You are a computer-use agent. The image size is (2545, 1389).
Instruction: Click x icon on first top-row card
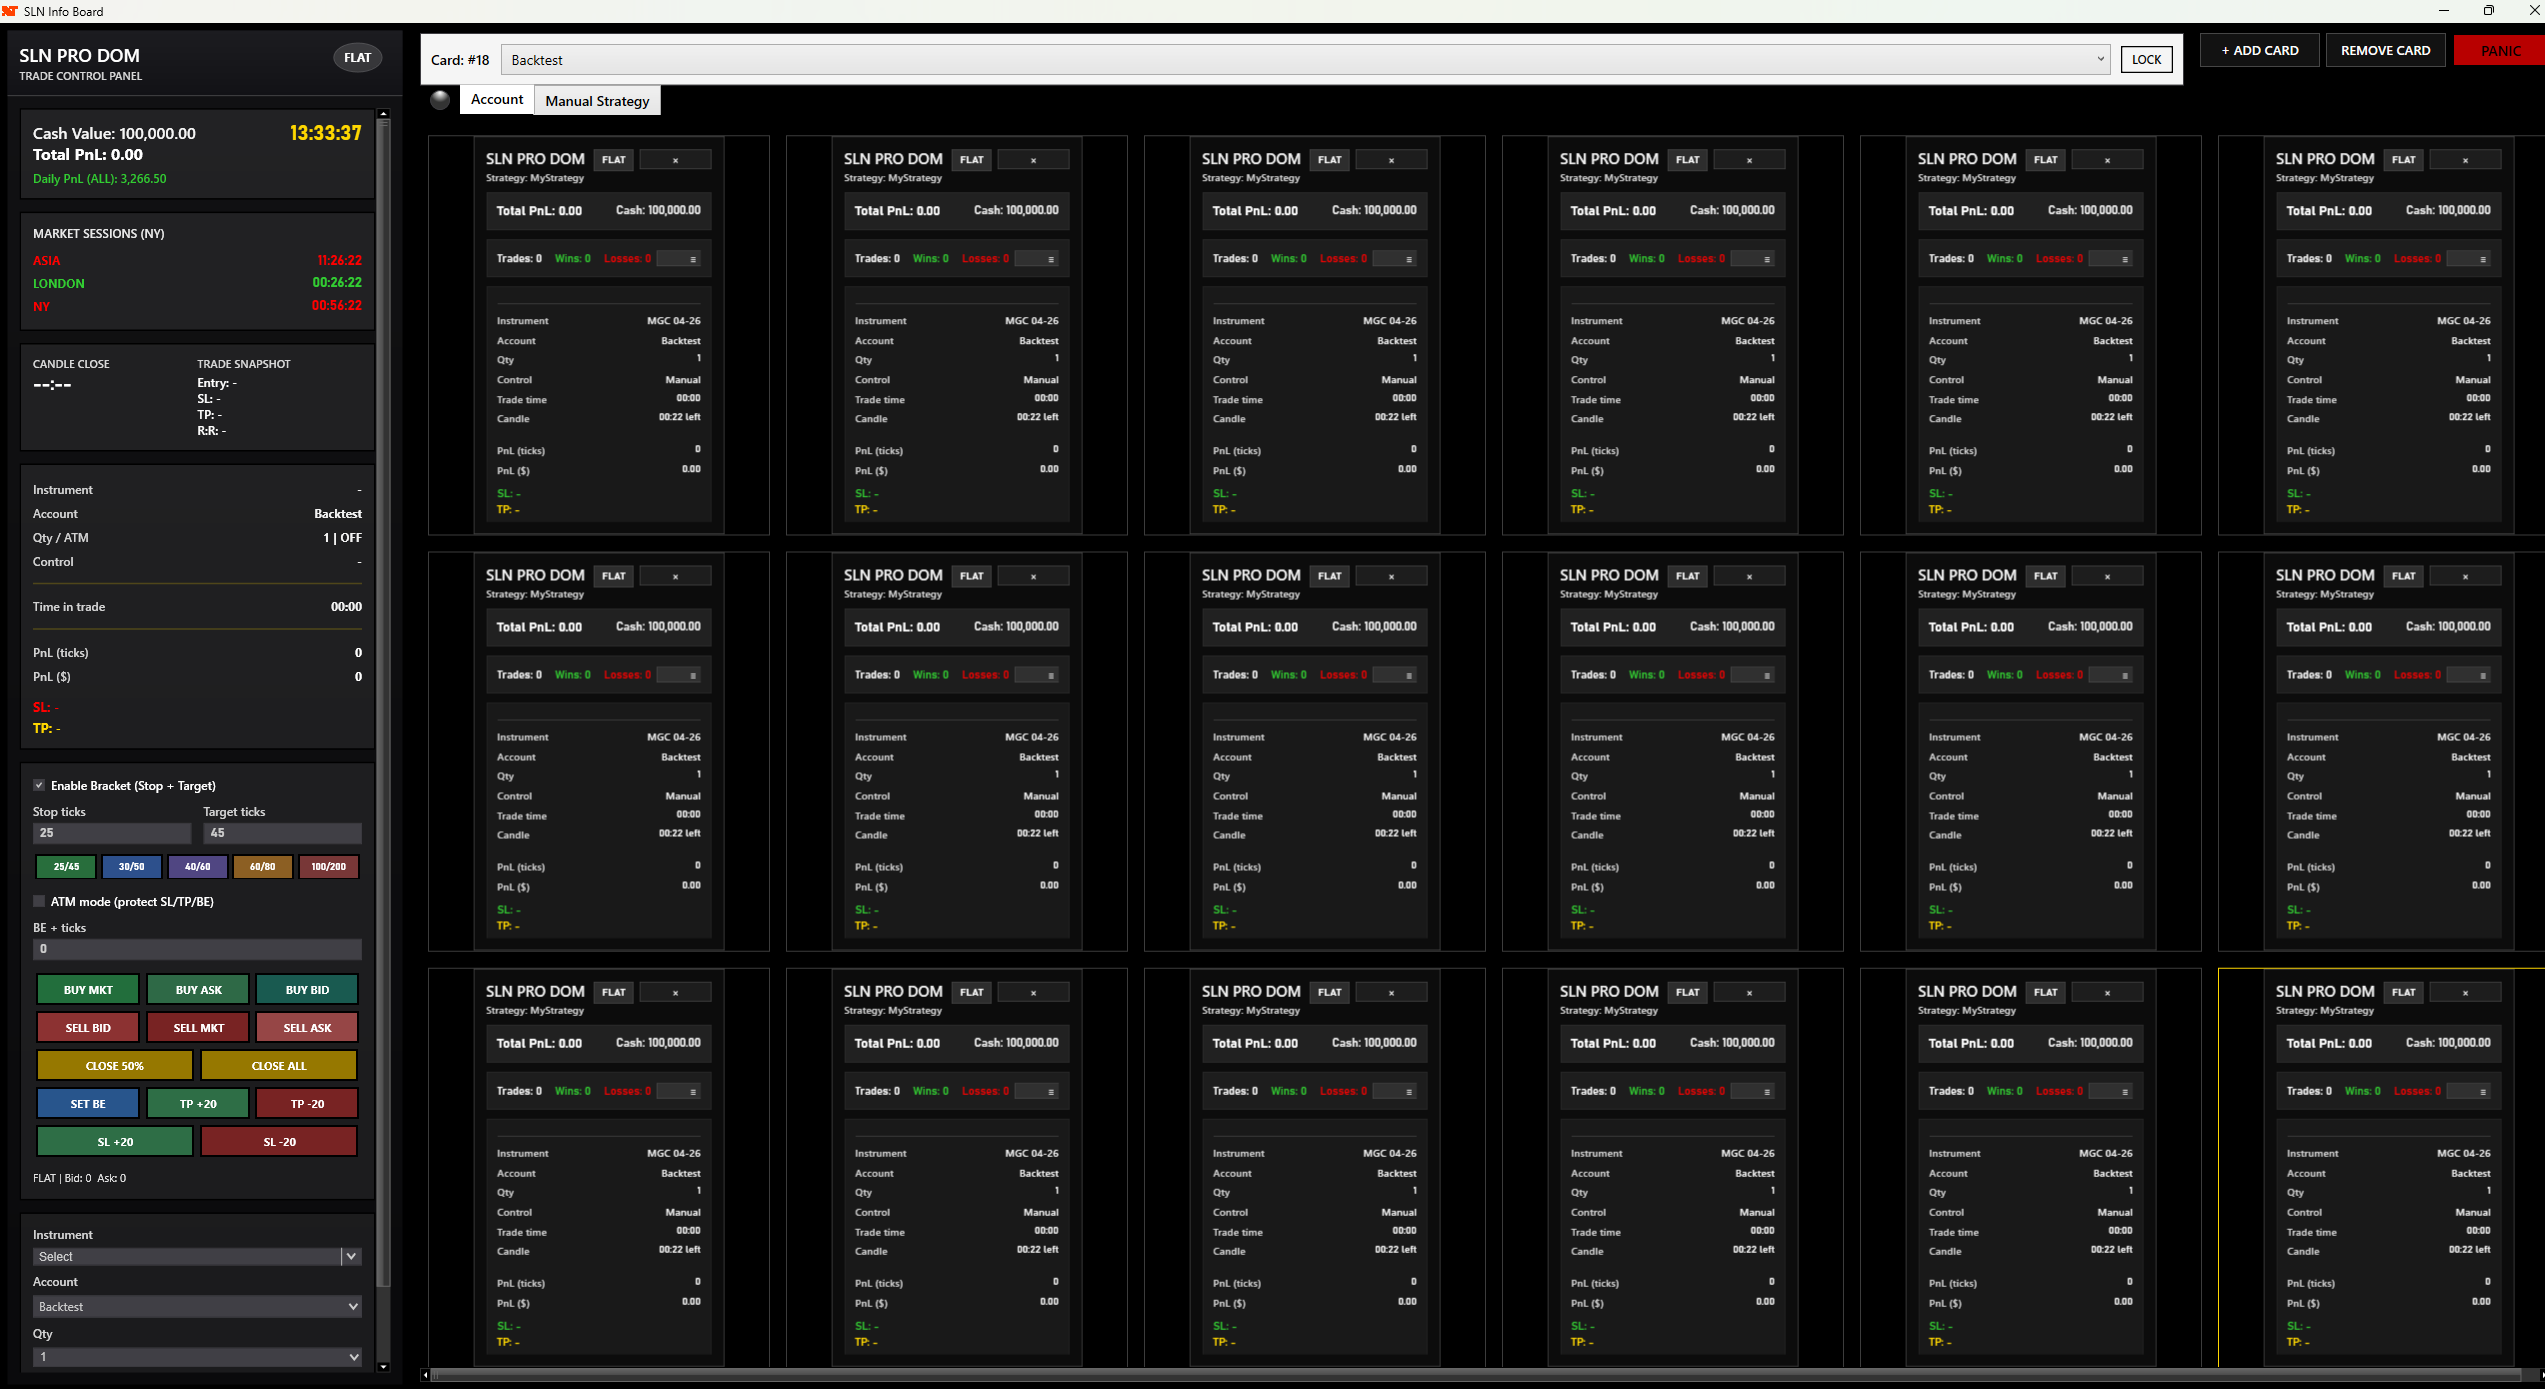coord(676,160)
